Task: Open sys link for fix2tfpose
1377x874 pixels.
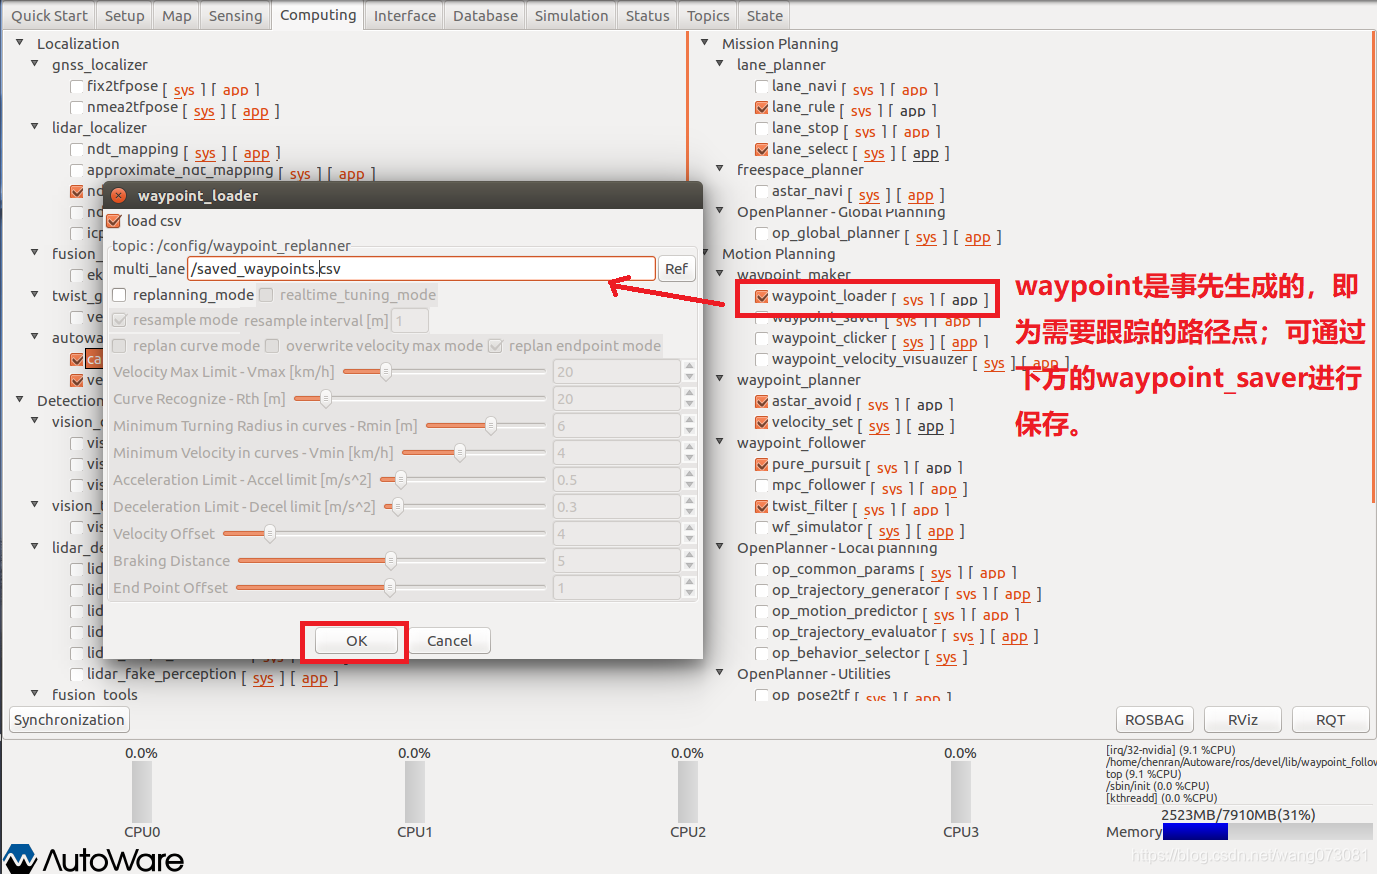Action: click(184, 90)
